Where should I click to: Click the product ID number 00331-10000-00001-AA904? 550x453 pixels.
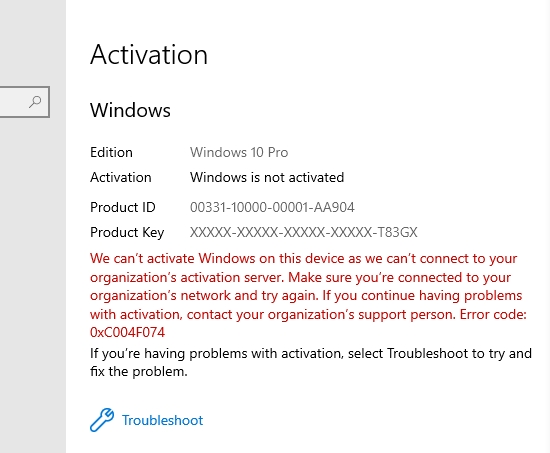click(x=272, y=207)
